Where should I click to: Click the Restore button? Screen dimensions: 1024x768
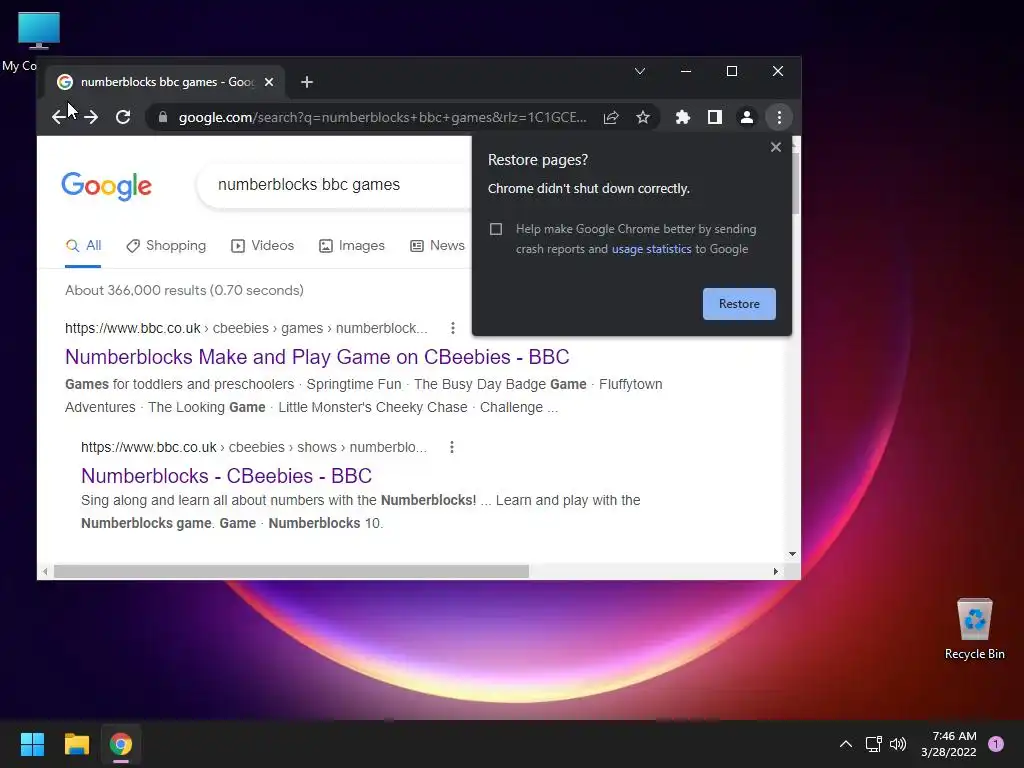(739, 304)
